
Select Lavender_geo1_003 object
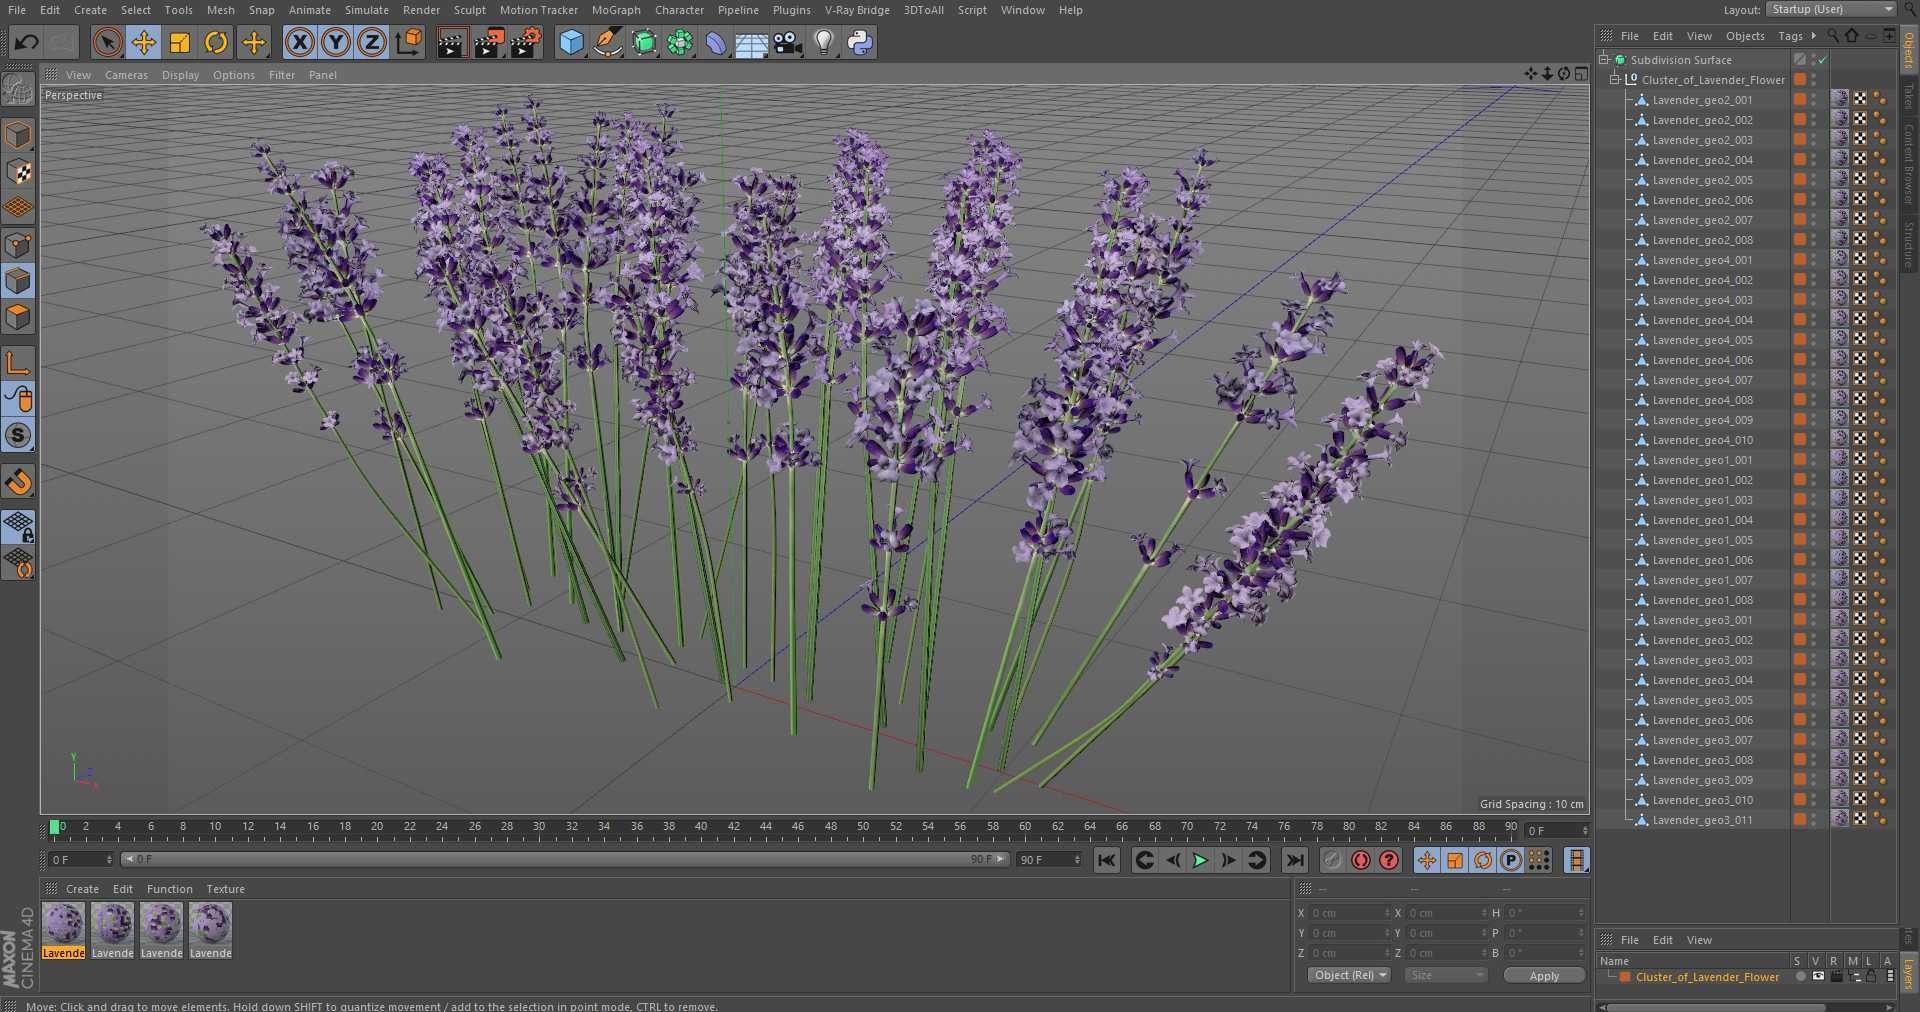(1702, 500)
